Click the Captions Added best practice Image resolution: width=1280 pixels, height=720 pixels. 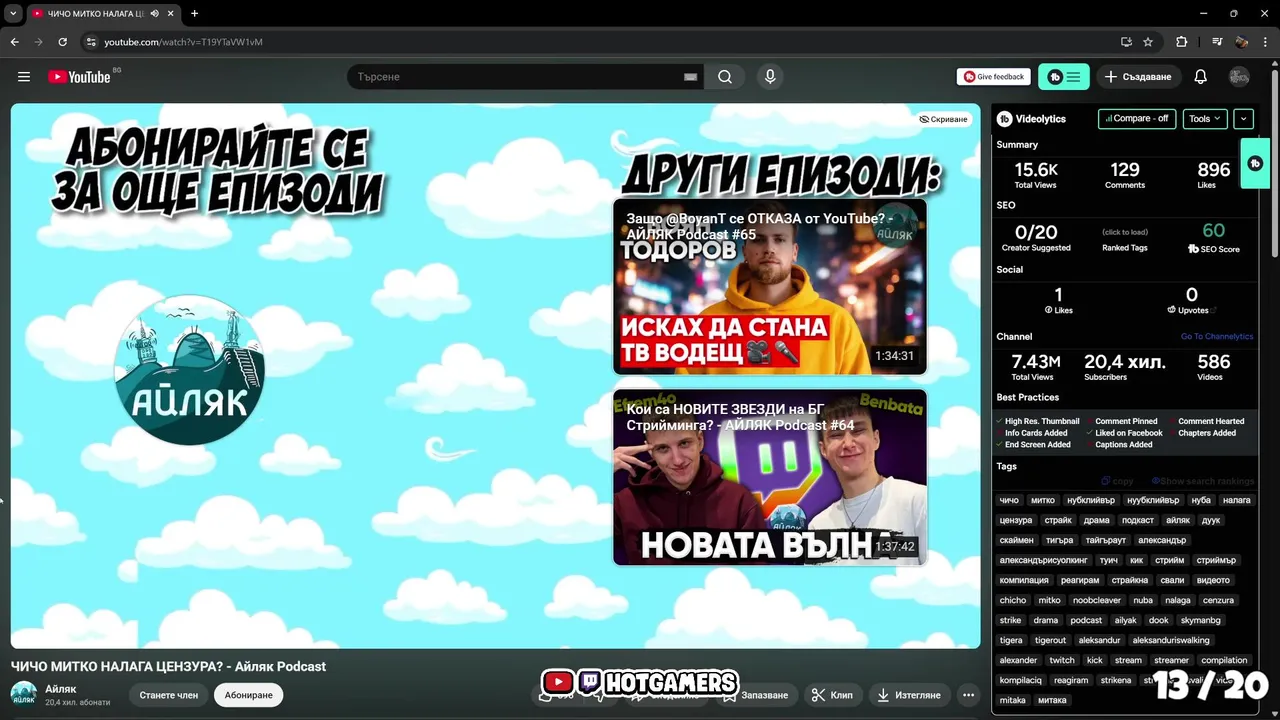(1123, 444)
